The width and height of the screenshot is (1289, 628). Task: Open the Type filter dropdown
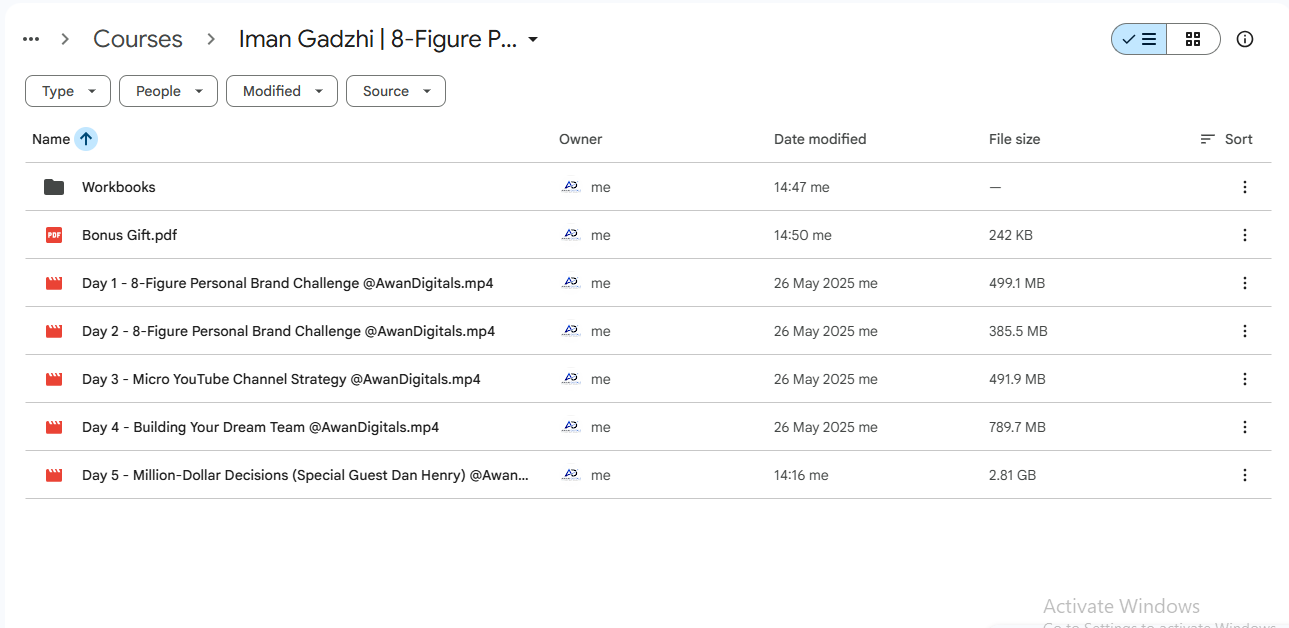coord(68,91)
